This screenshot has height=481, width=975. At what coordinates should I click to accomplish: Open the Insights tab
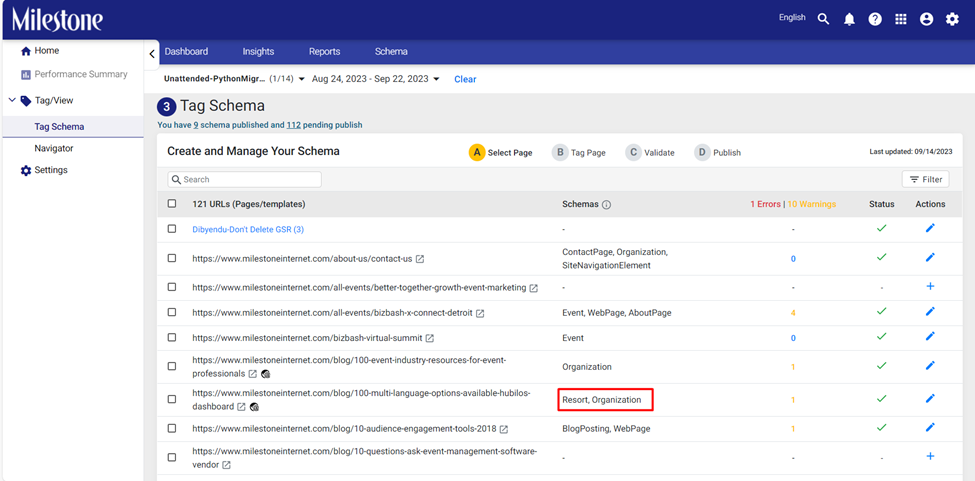(258, 52)
